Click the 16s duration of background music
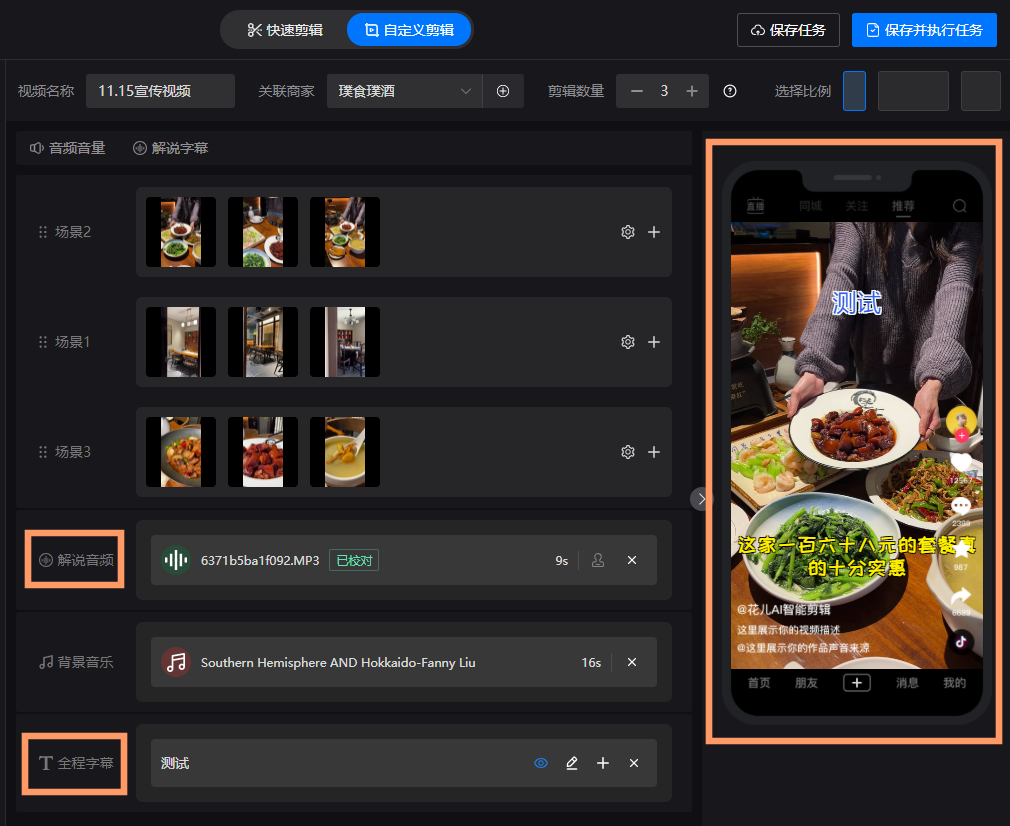The height and width of the screenshot is (826, 1010). [x=591, y=663]
